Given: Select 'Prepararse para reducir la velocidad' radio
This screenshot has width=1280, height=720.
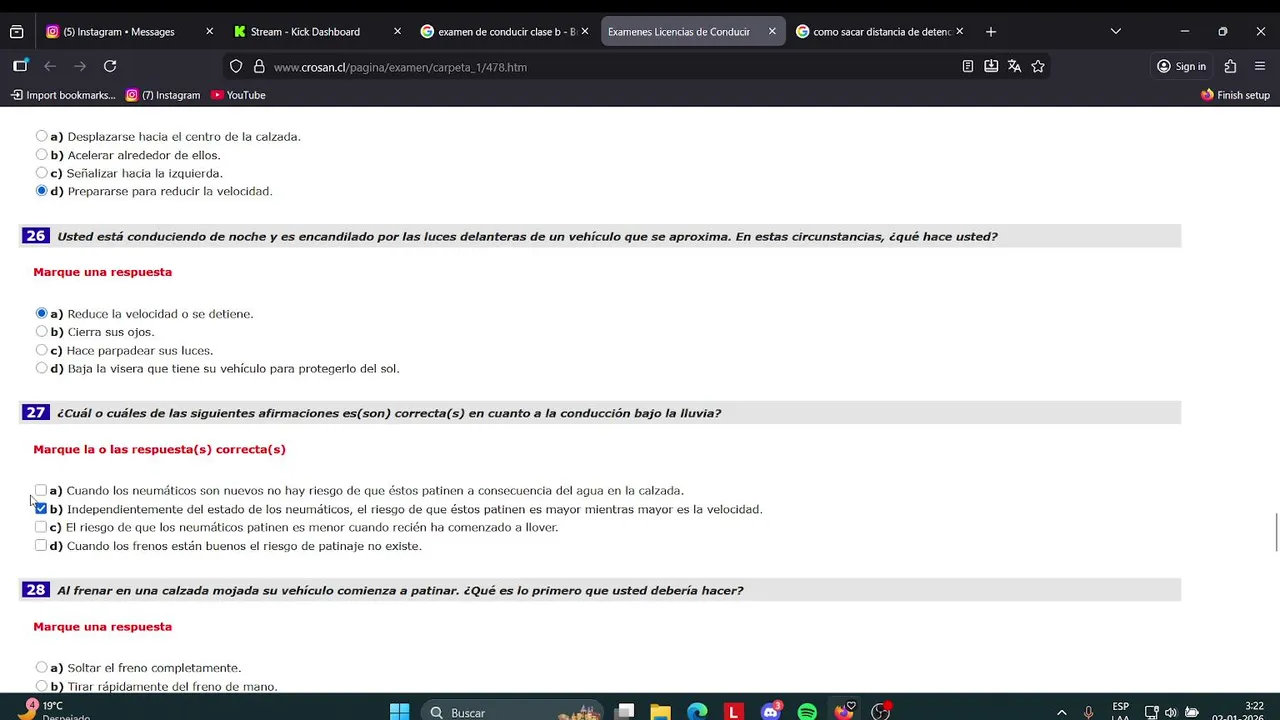Looking at the screenshot, I should [41, 190].
